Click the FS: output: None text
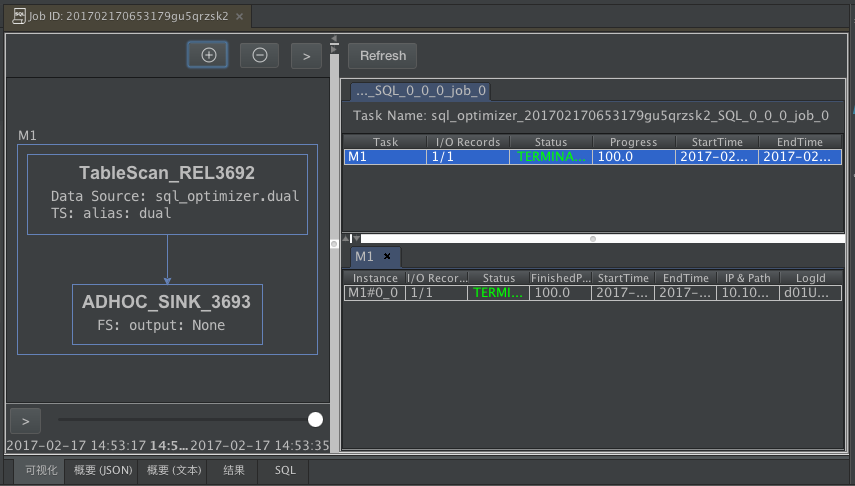Image resolution: width=855 pixels, height=486 pixels. pyautogui.click(x=161, y=326)
